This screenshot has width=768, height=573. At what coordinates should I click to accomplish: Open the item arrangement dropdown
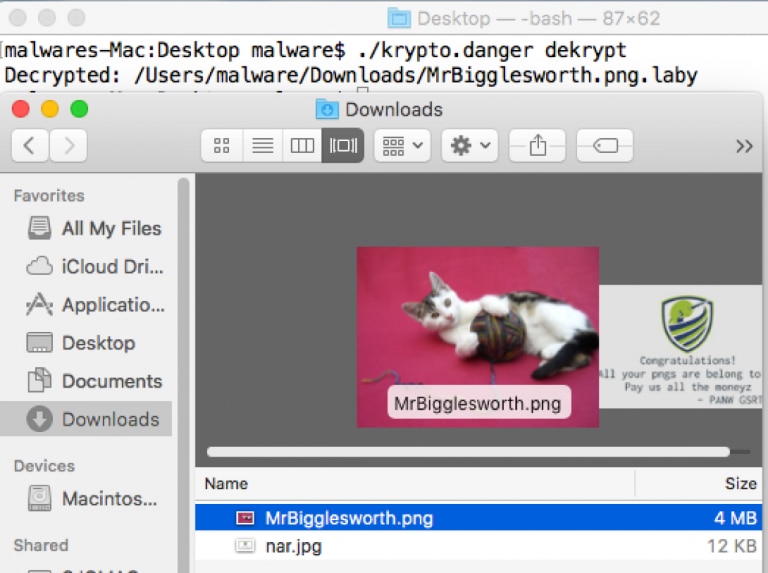[x=402, y=145]
